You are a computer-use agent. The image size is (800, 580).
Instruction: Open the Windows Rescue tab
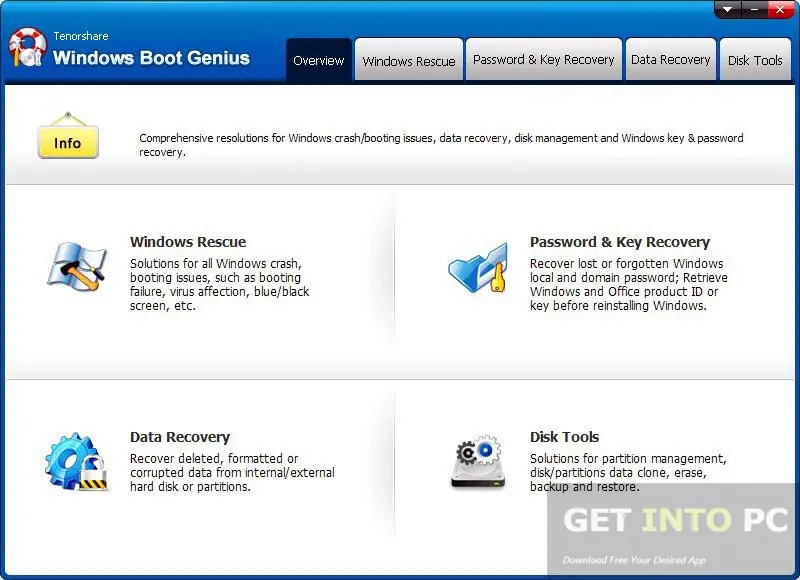pyautogui.click(x=409, y=60)
